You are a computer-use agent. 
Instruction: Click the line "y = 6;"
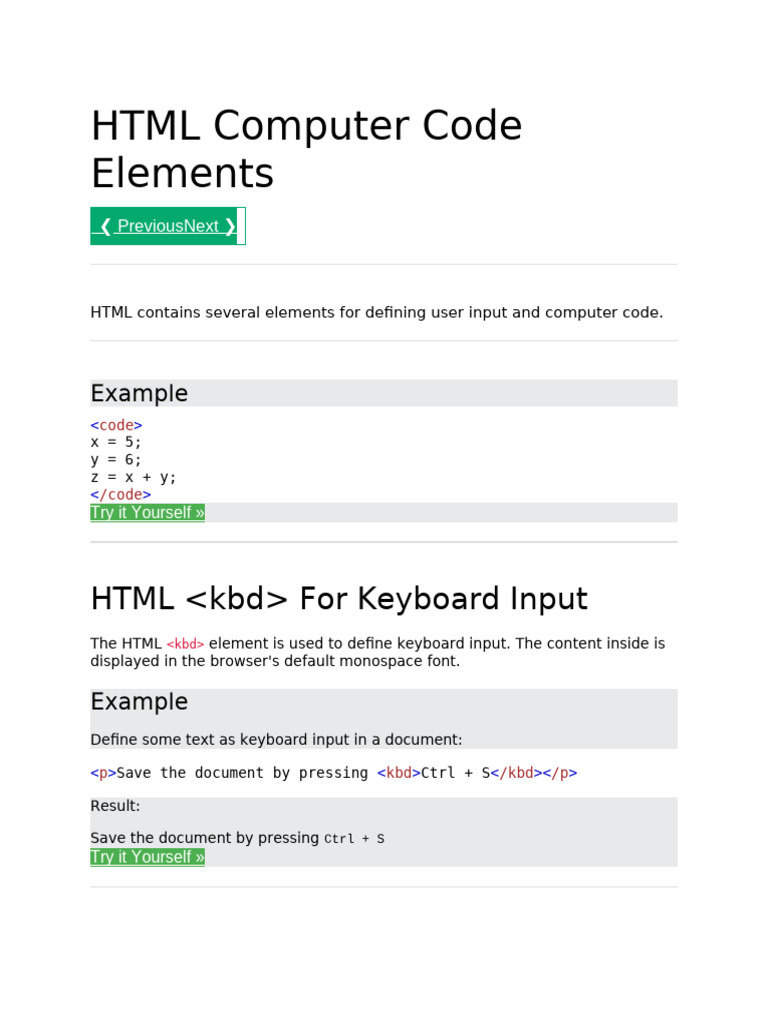click(116, 460)
